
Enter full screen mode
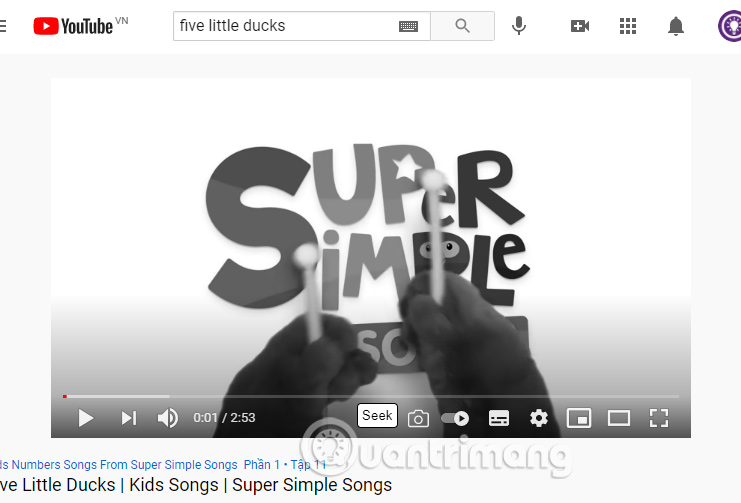[659, 418]
